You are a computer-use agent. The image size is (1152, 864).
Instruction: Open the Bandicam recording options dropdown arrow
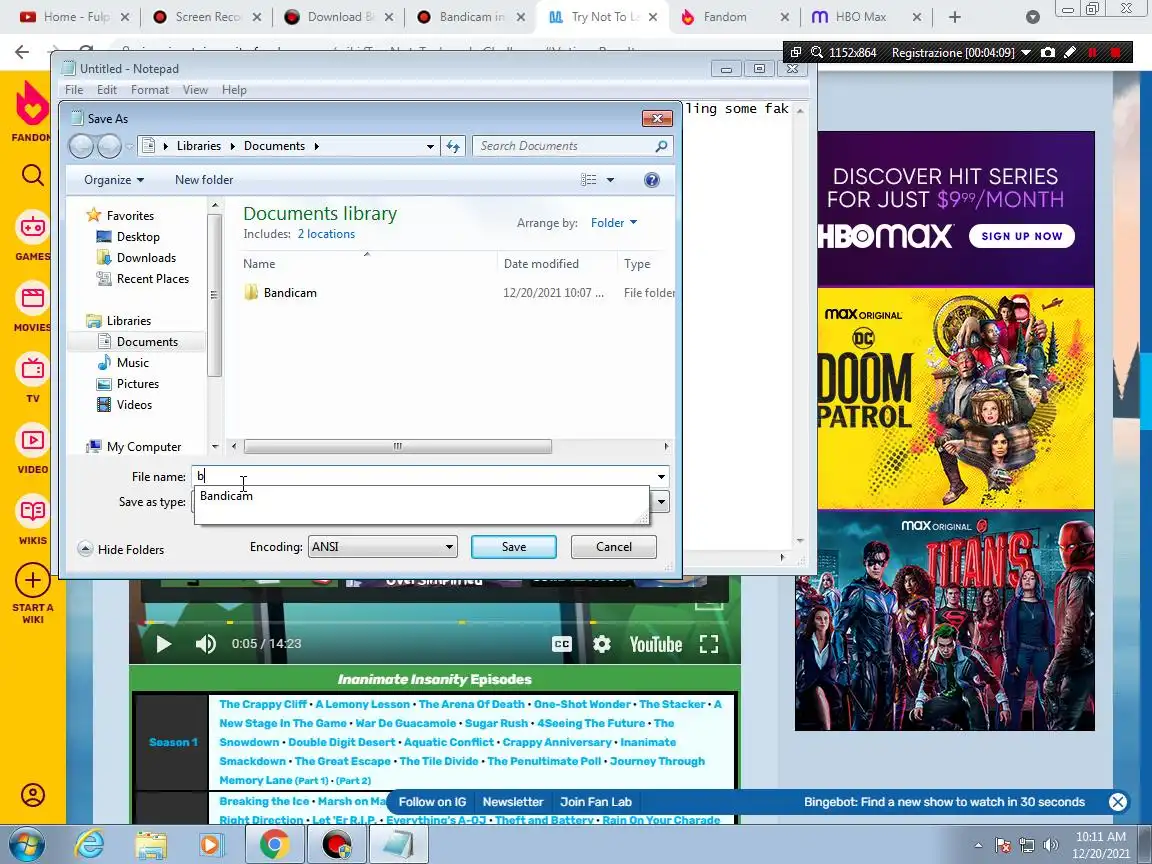point(1026,52)
